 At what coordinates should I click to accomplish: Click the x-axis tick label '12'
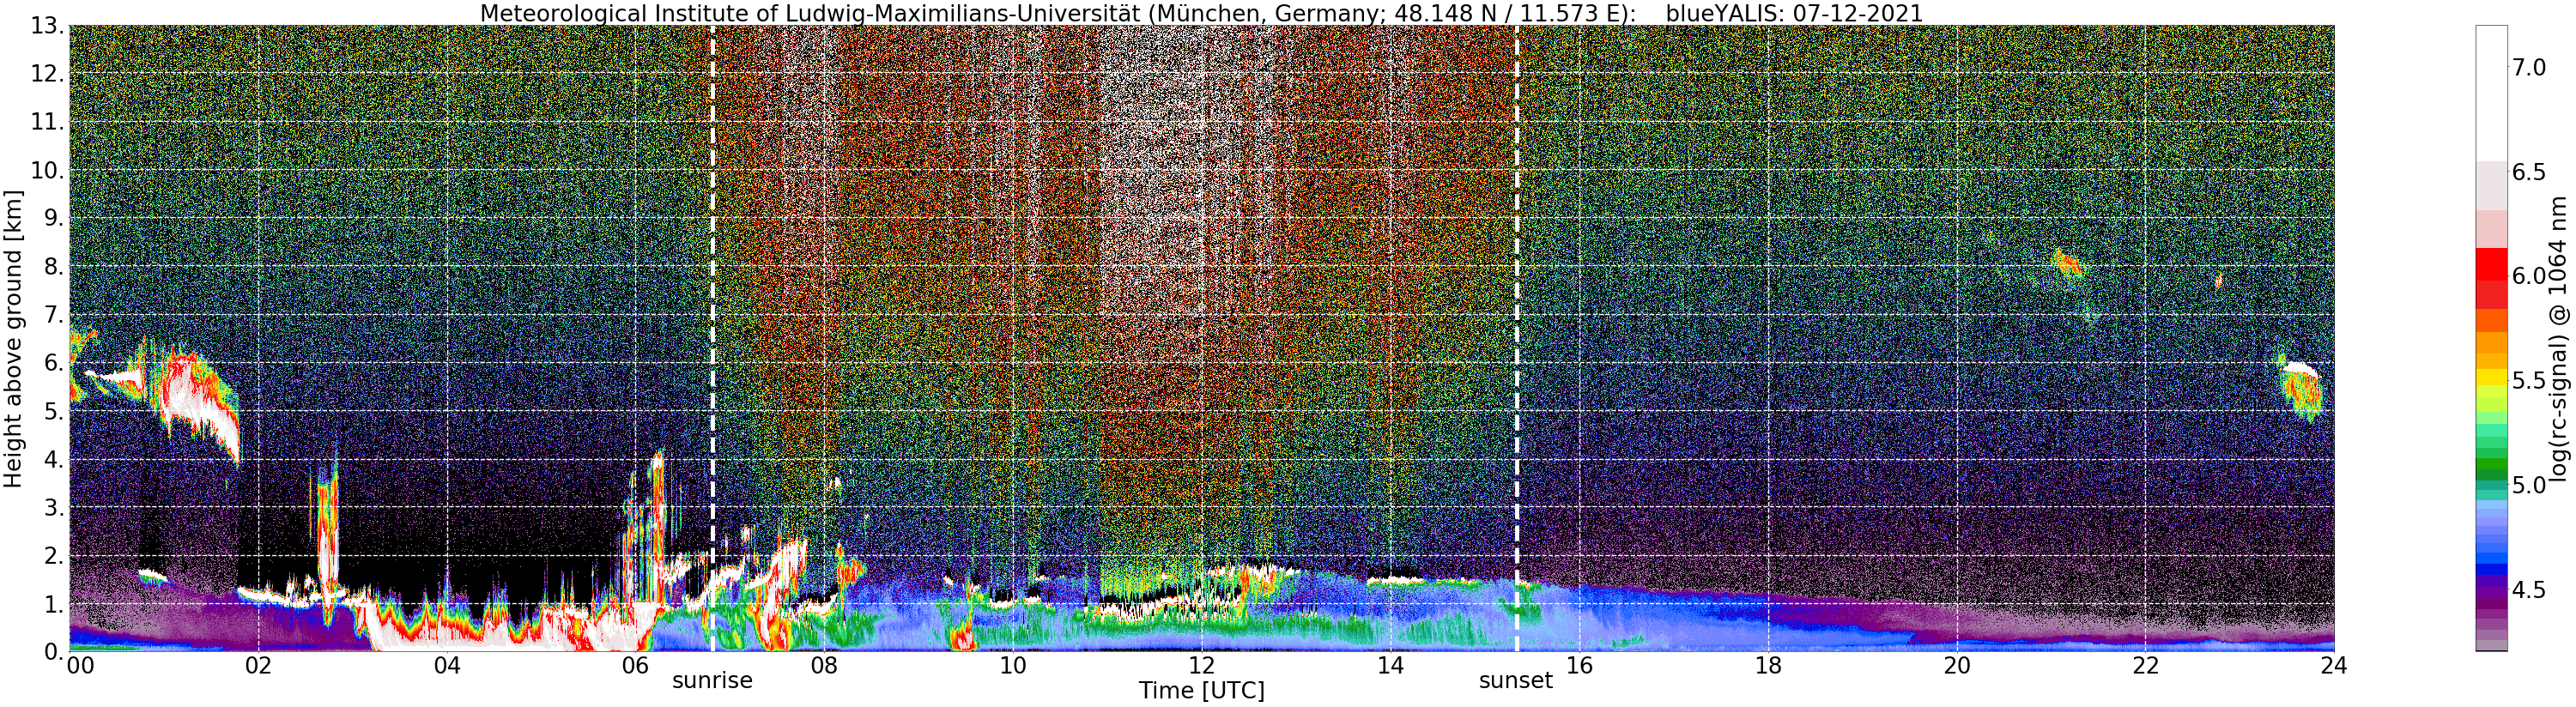pos(1202,666)
